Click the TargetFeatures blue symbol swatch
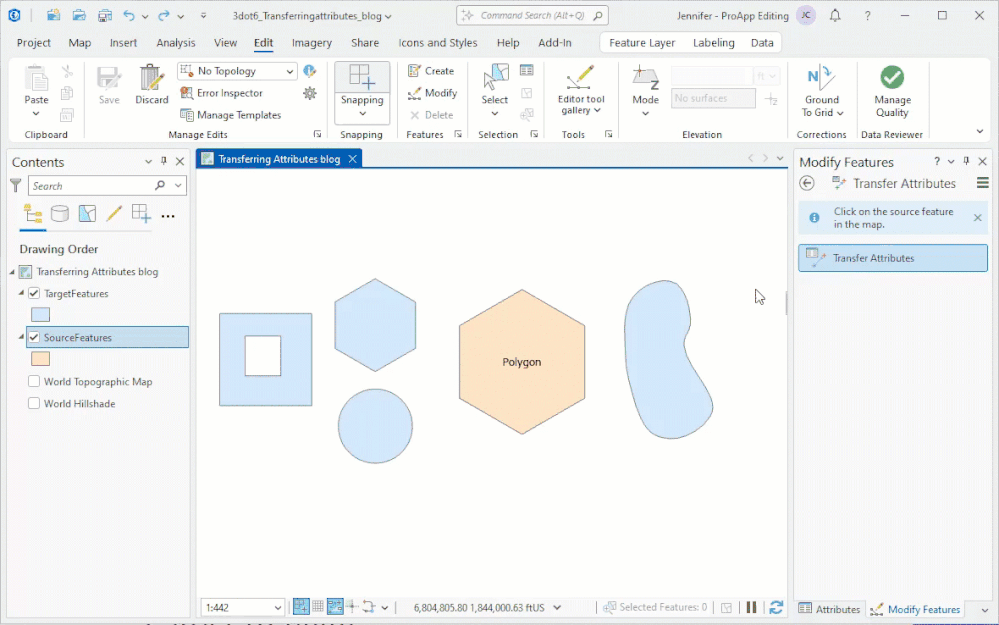 [x=39, y=314]
